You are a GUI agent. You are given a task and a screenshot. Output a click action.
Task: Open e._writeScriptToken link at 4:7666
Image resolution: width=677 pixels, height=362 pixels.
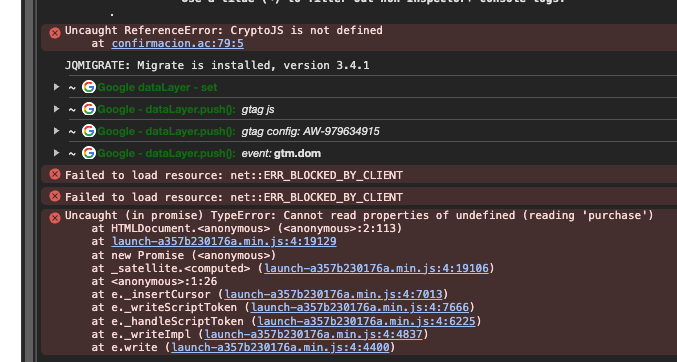coord(360,308)
